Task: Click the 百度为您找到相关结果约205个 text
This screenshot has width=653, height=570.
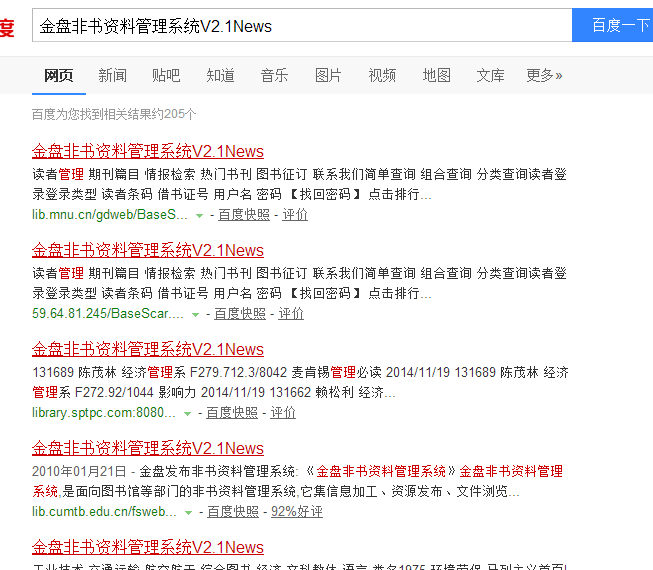Action: pyautogui.click(x=114, y=114)
